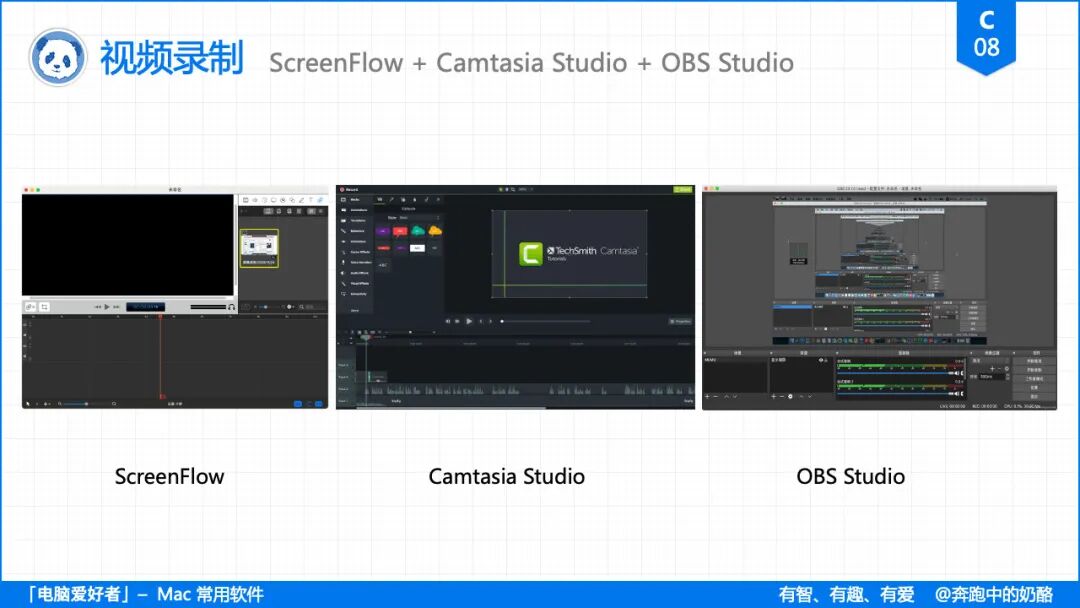Open the Properties panel in Camtasia

pos(681,322)
